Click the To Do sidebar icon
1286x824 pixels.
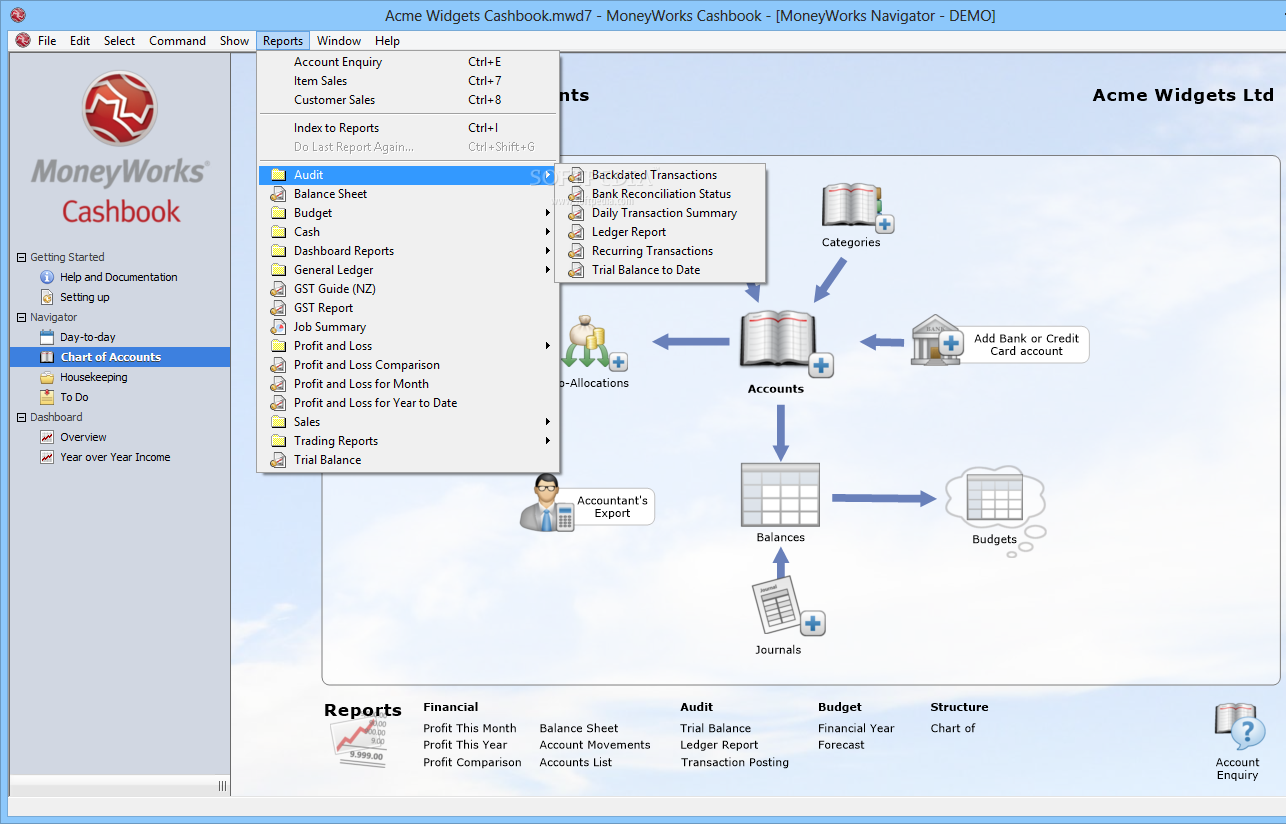47,397
